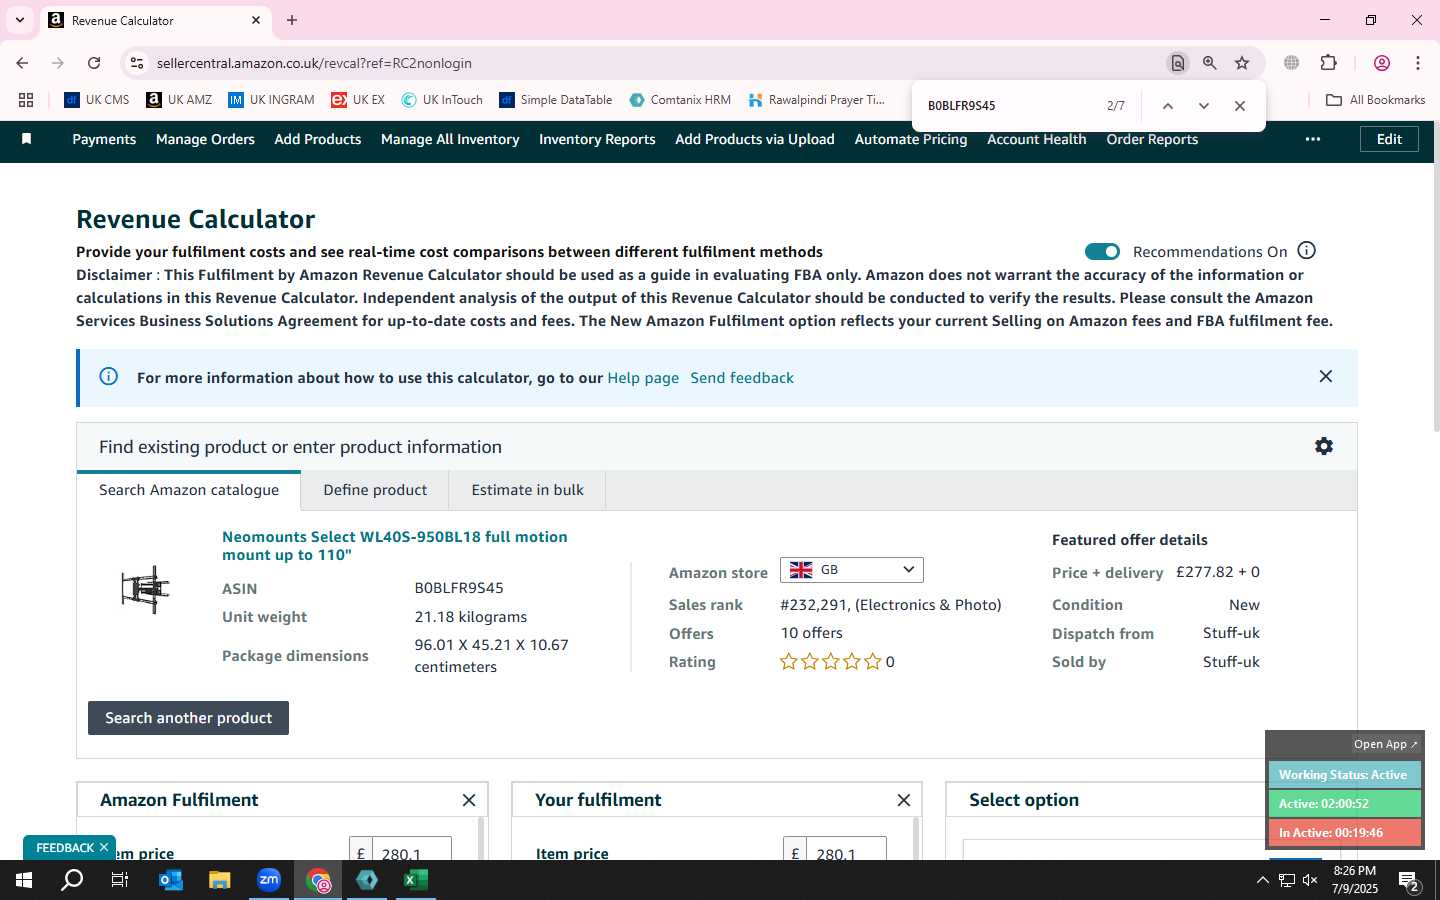
Task: Open Automate Pricing menu item
Action: (x=911, y=139)
